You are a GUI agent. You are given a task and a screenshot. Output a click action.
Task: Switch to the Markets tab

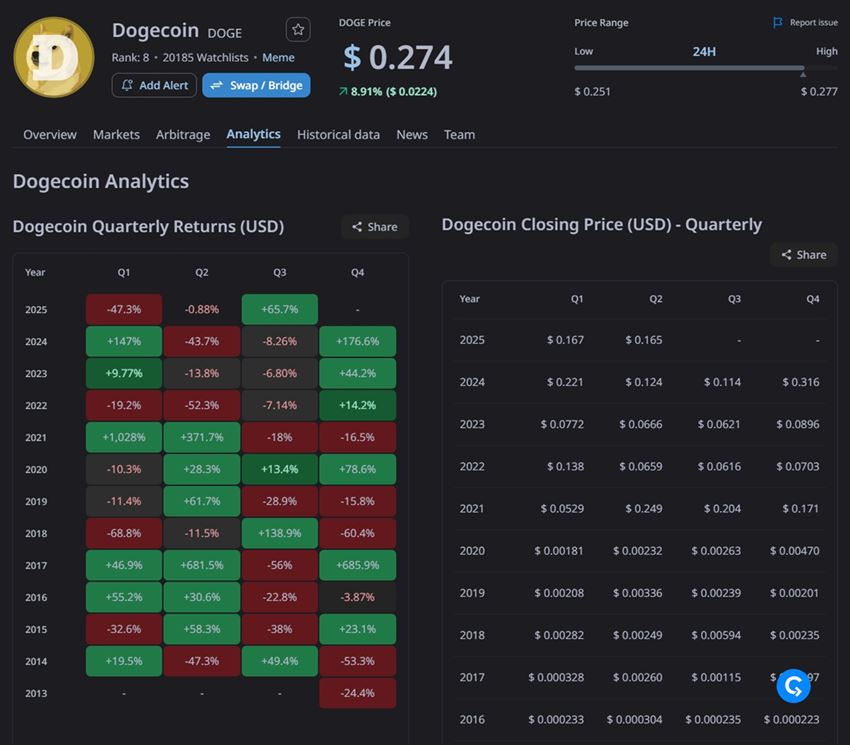click(x=116, y=134)
